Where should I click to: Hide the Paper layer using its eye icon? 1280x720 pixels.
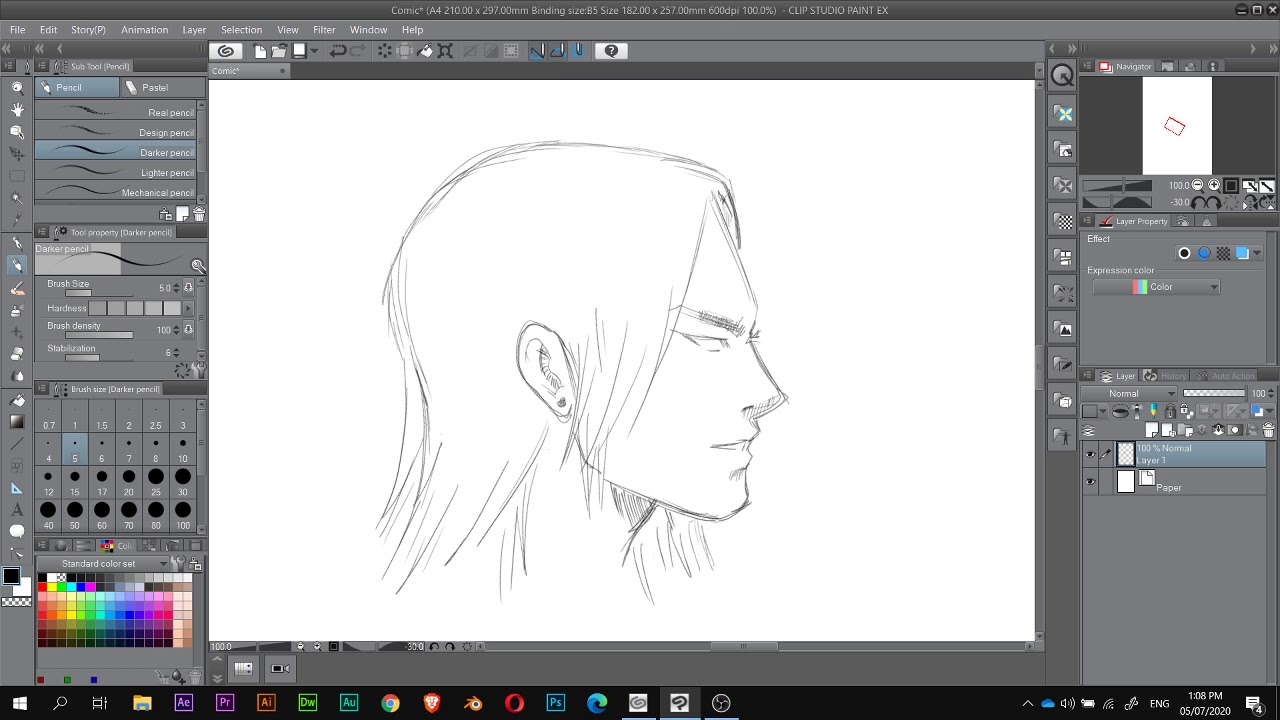pyautogui.click(x=1090, y=482)
